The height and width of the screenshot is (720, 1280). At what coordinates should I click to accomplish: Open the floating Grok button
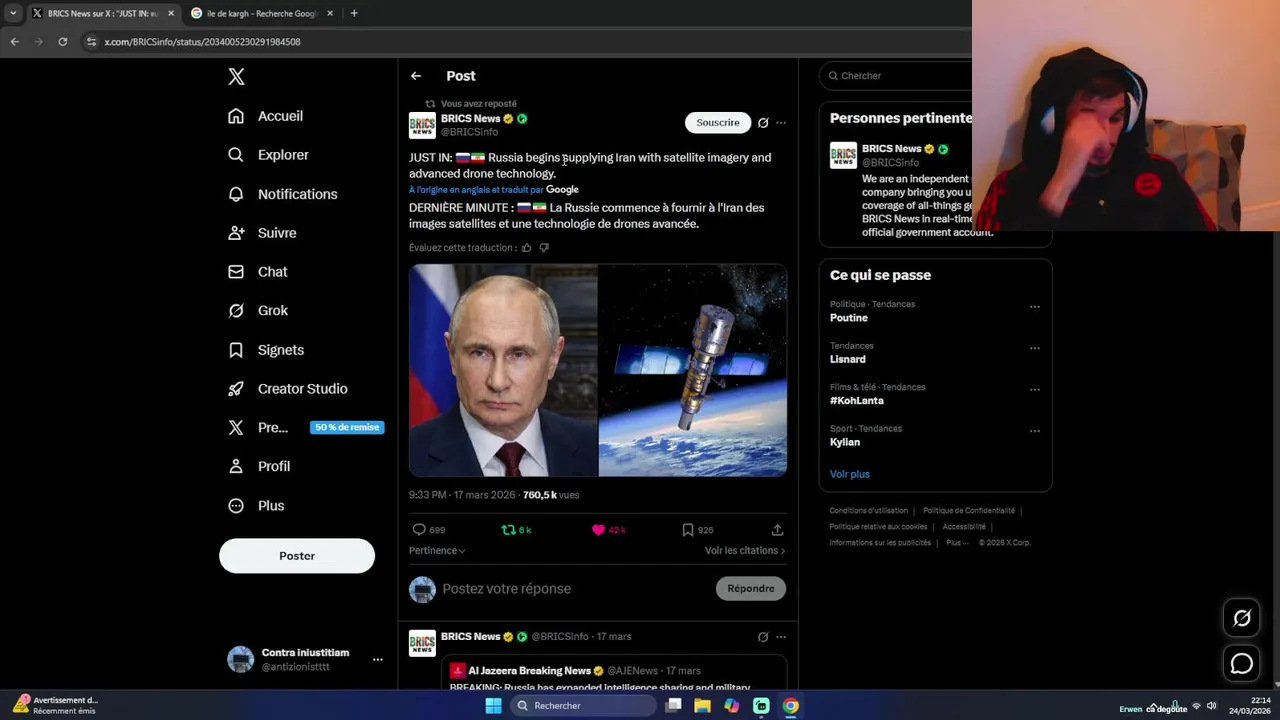point(1242,618)
